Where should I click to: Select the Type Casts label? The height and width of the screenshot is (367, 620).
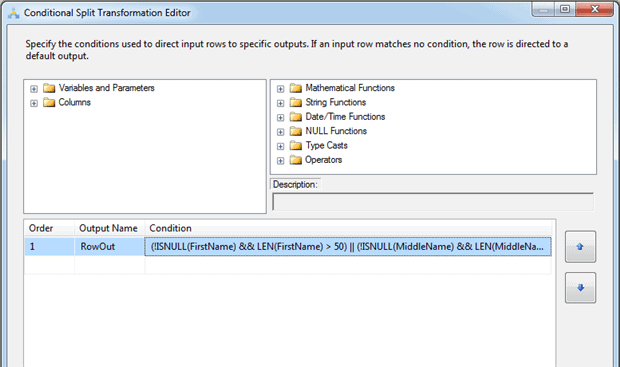[x=326, y=146]
